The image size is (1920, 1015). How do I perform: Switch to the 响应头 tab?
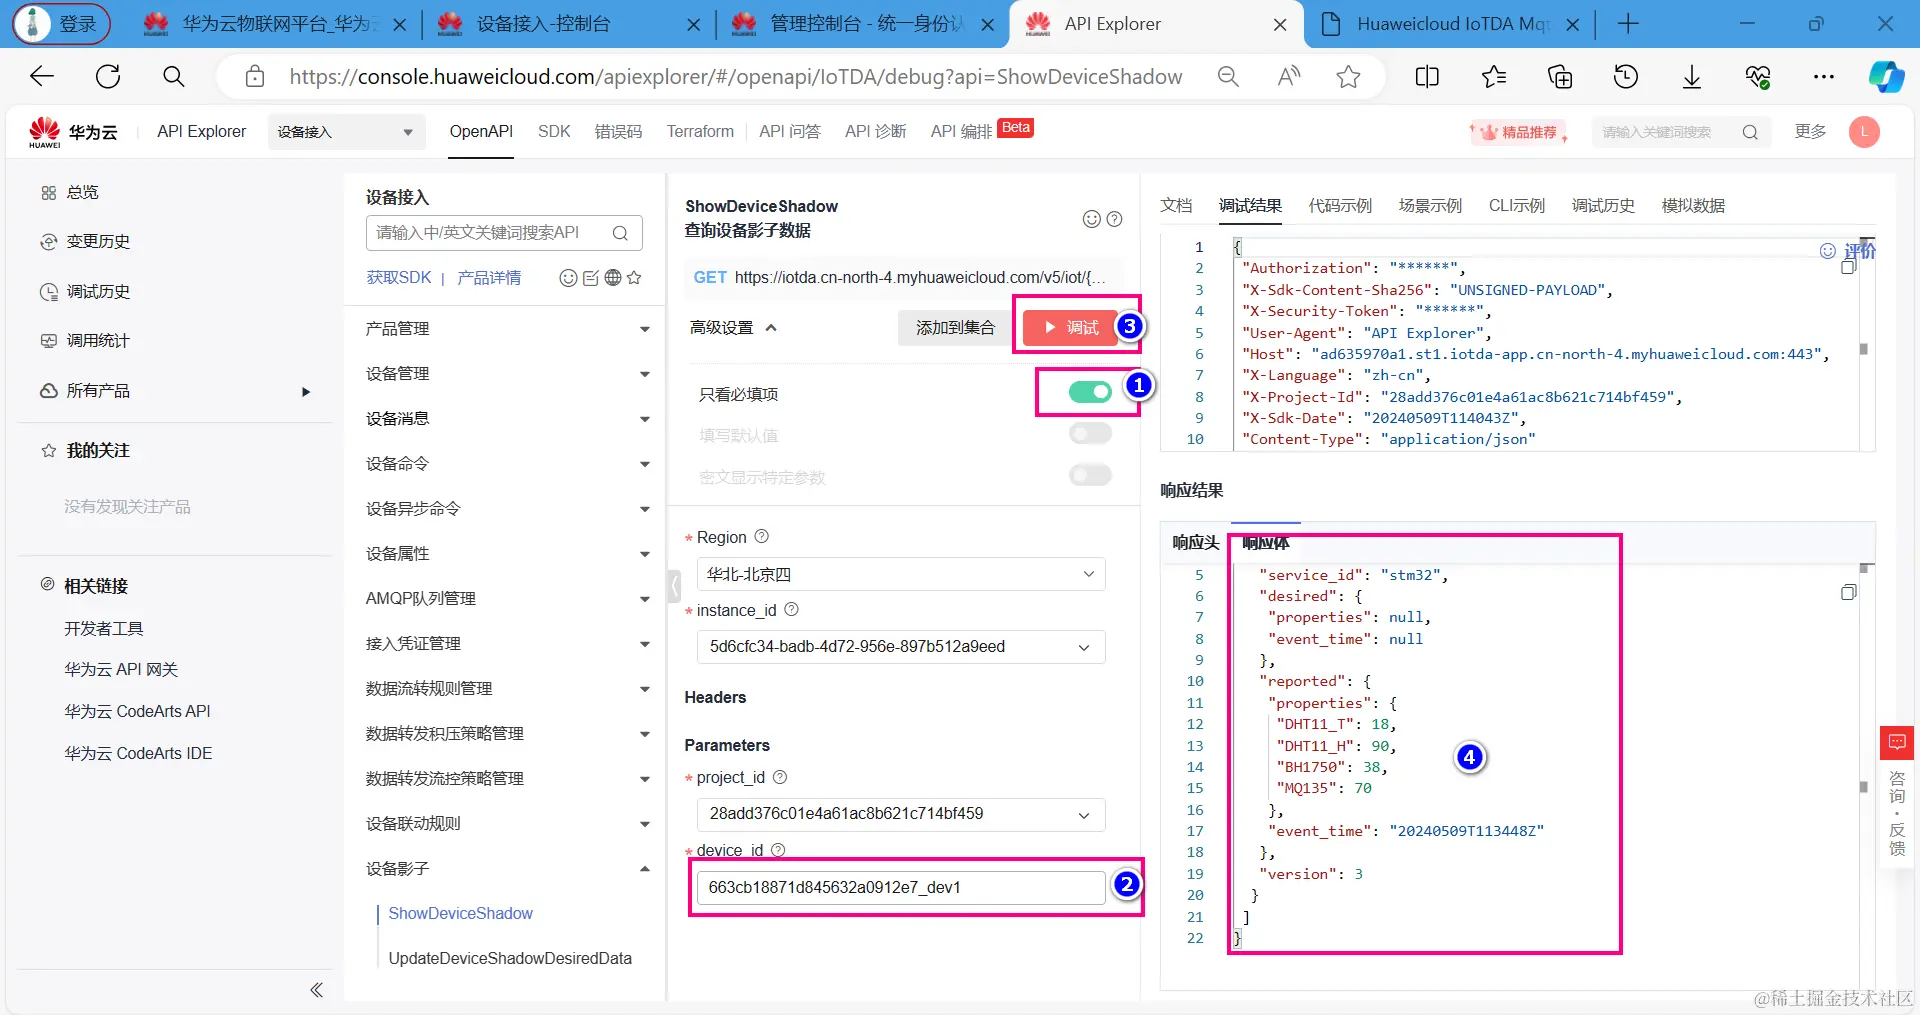point(1195,542)
